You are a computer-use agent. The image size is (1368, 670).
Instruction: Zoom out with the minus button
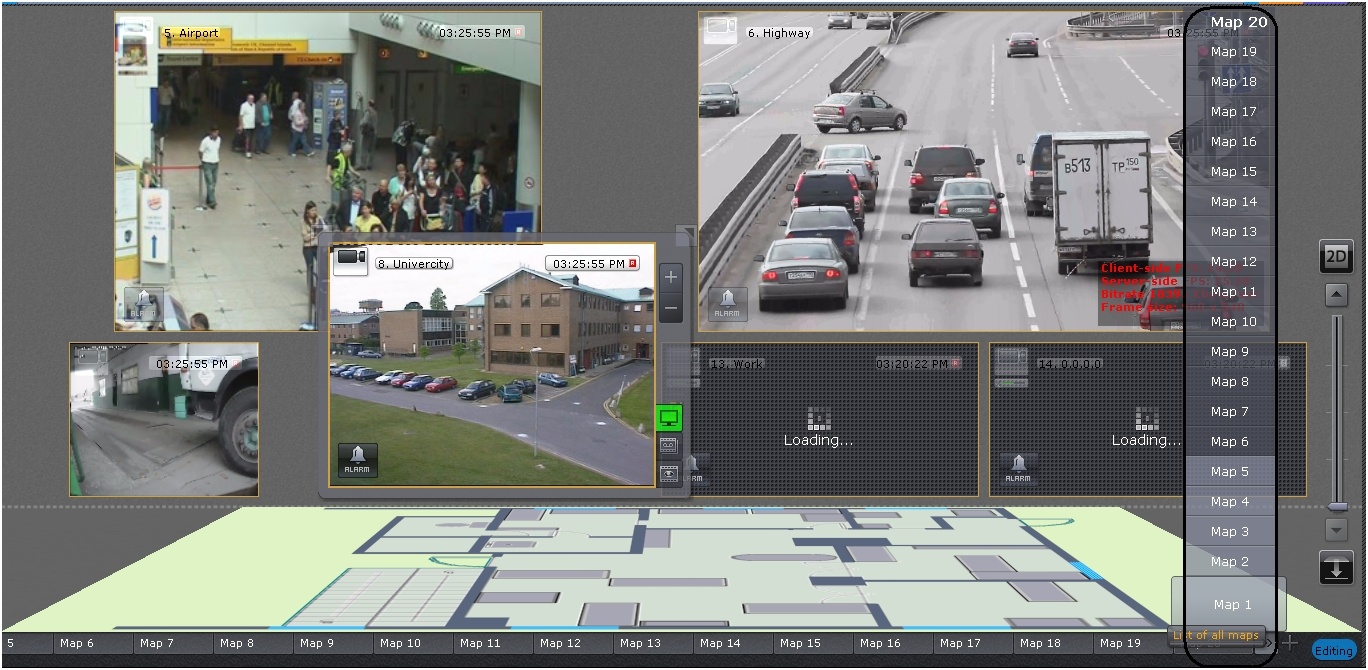click(671, 309)
